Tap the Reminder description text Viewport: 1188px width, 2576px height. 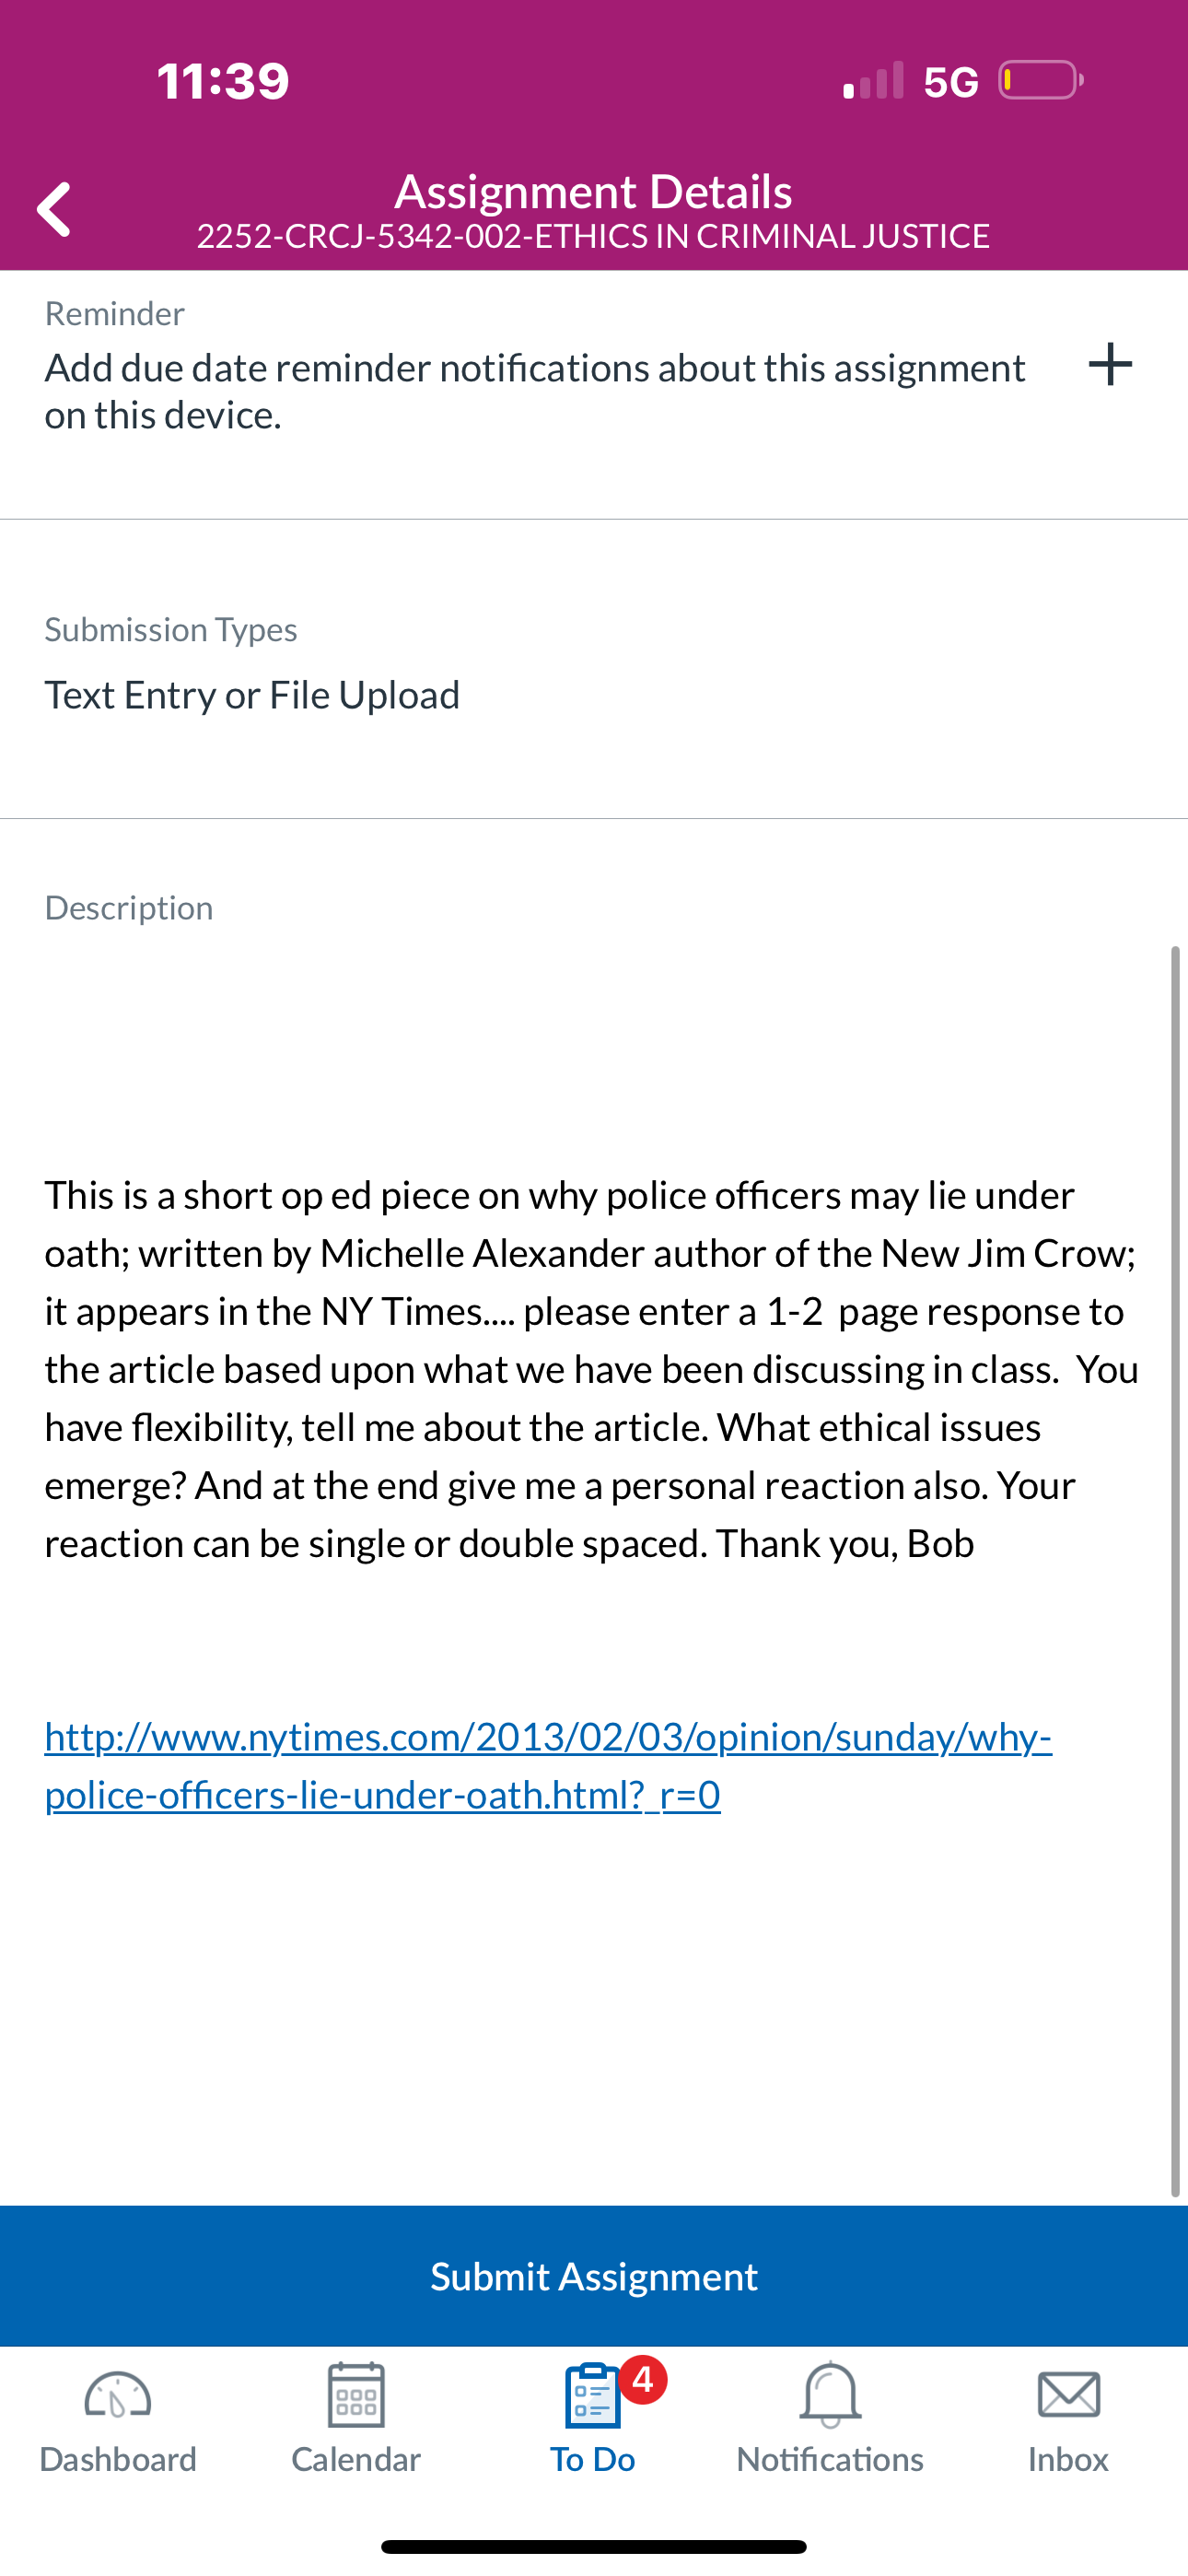coord(535,391)
